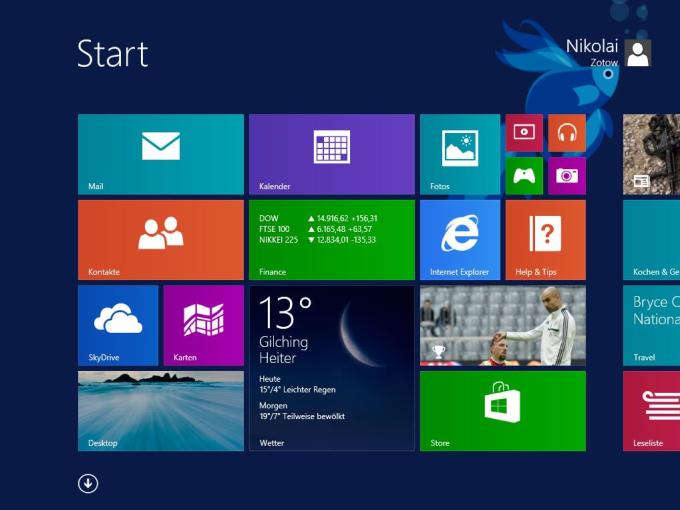The width and height of the screenshot is (680, 510).
Task: Click the Nikolai user account picture
Action: [638, 53]
